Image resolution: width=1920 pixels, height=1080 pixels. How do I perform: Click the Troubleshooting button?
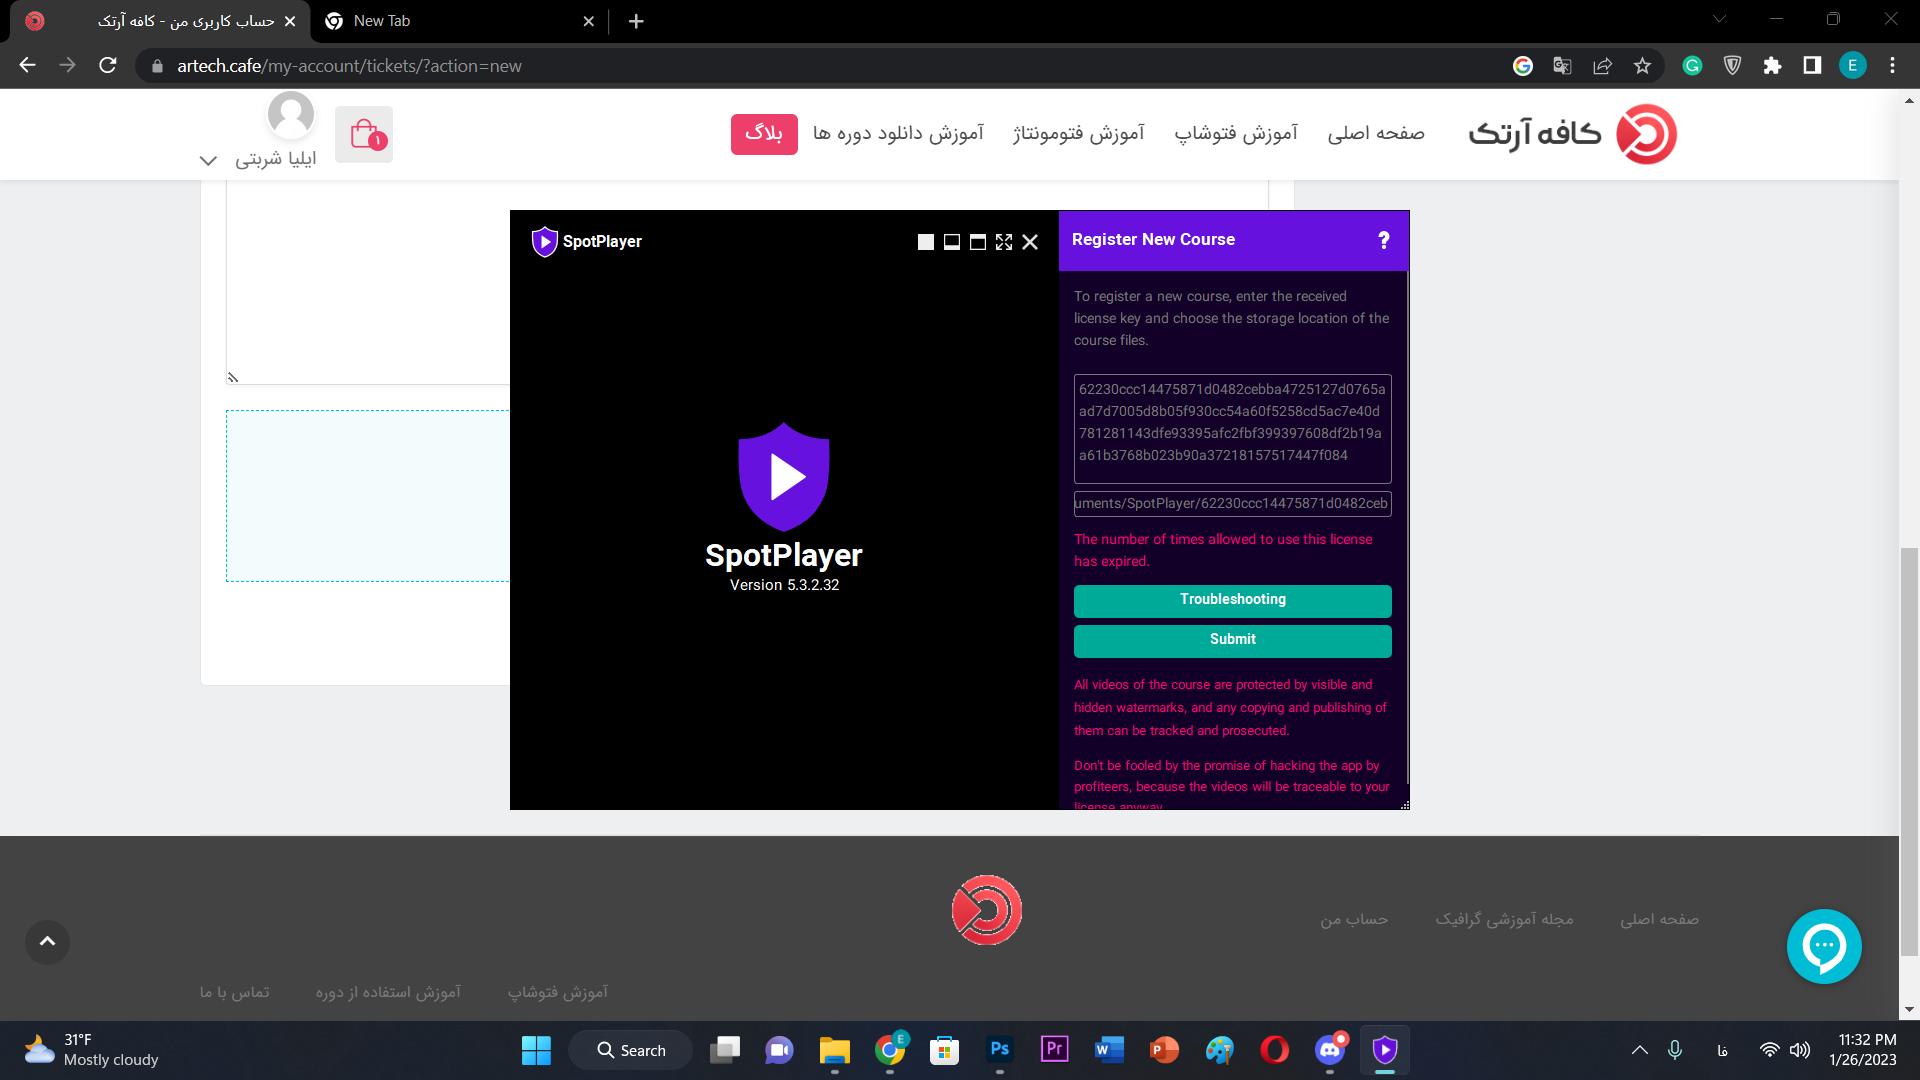pos(1232,600)
